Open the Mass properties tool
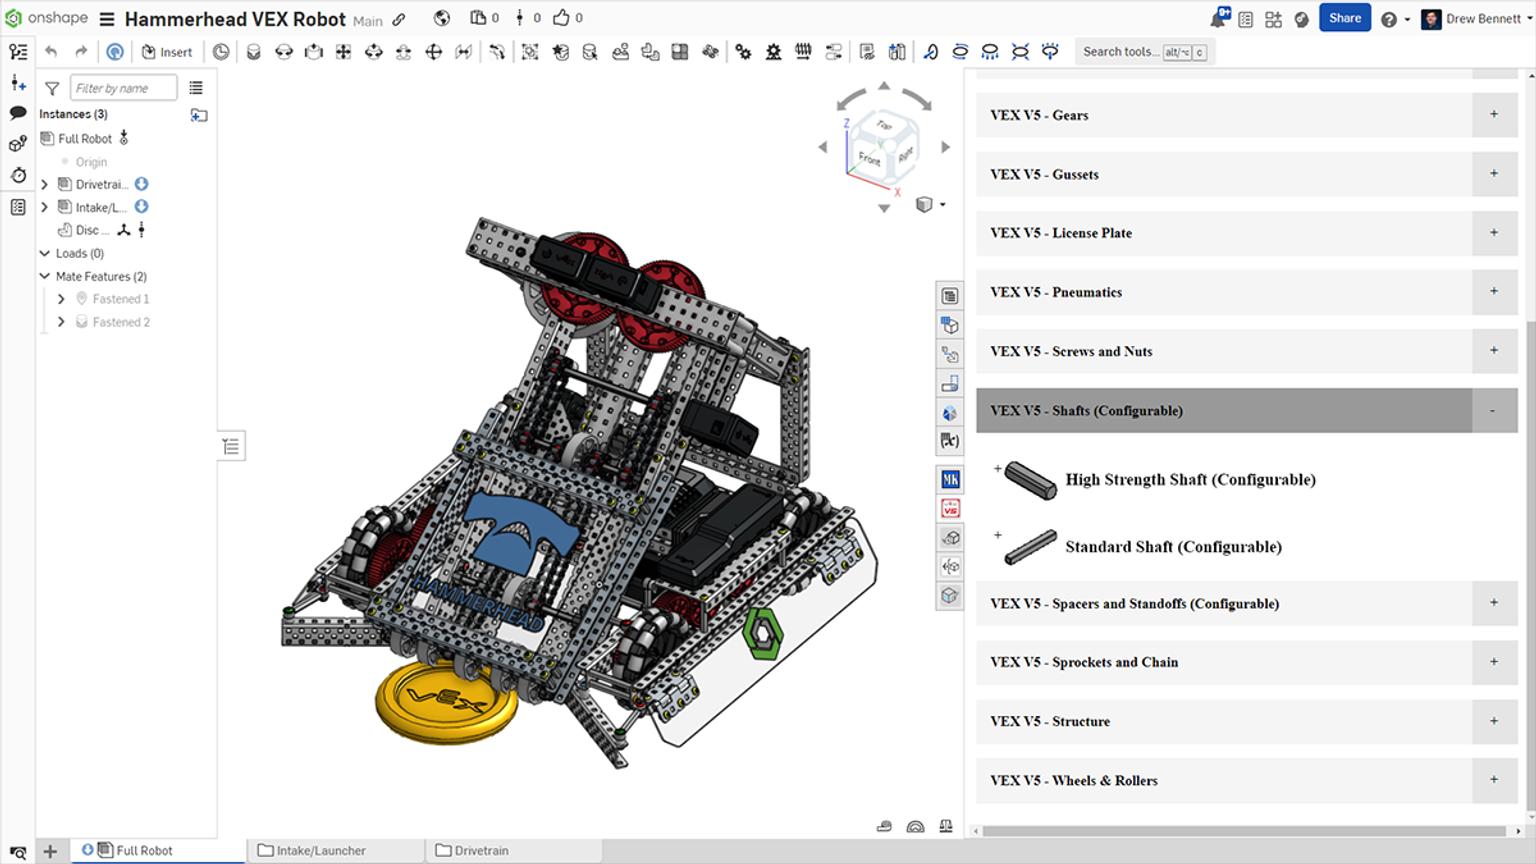The image size is (1536, 864). pos(945,827)
